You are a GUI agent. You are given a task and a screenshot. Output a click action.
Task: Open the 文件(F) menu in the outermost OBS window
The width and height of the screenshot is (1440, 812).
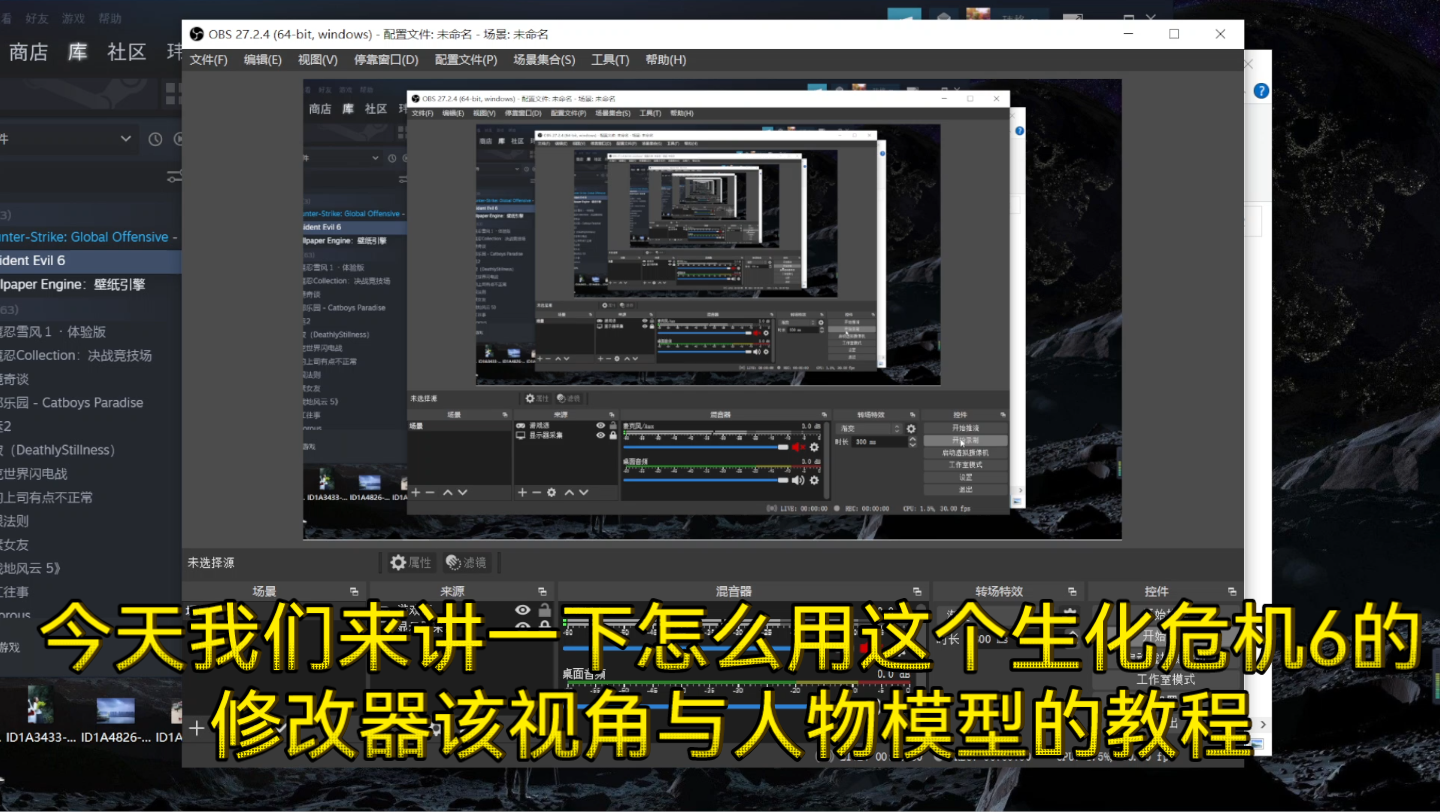pyautogui.click(x=209, y=60)
